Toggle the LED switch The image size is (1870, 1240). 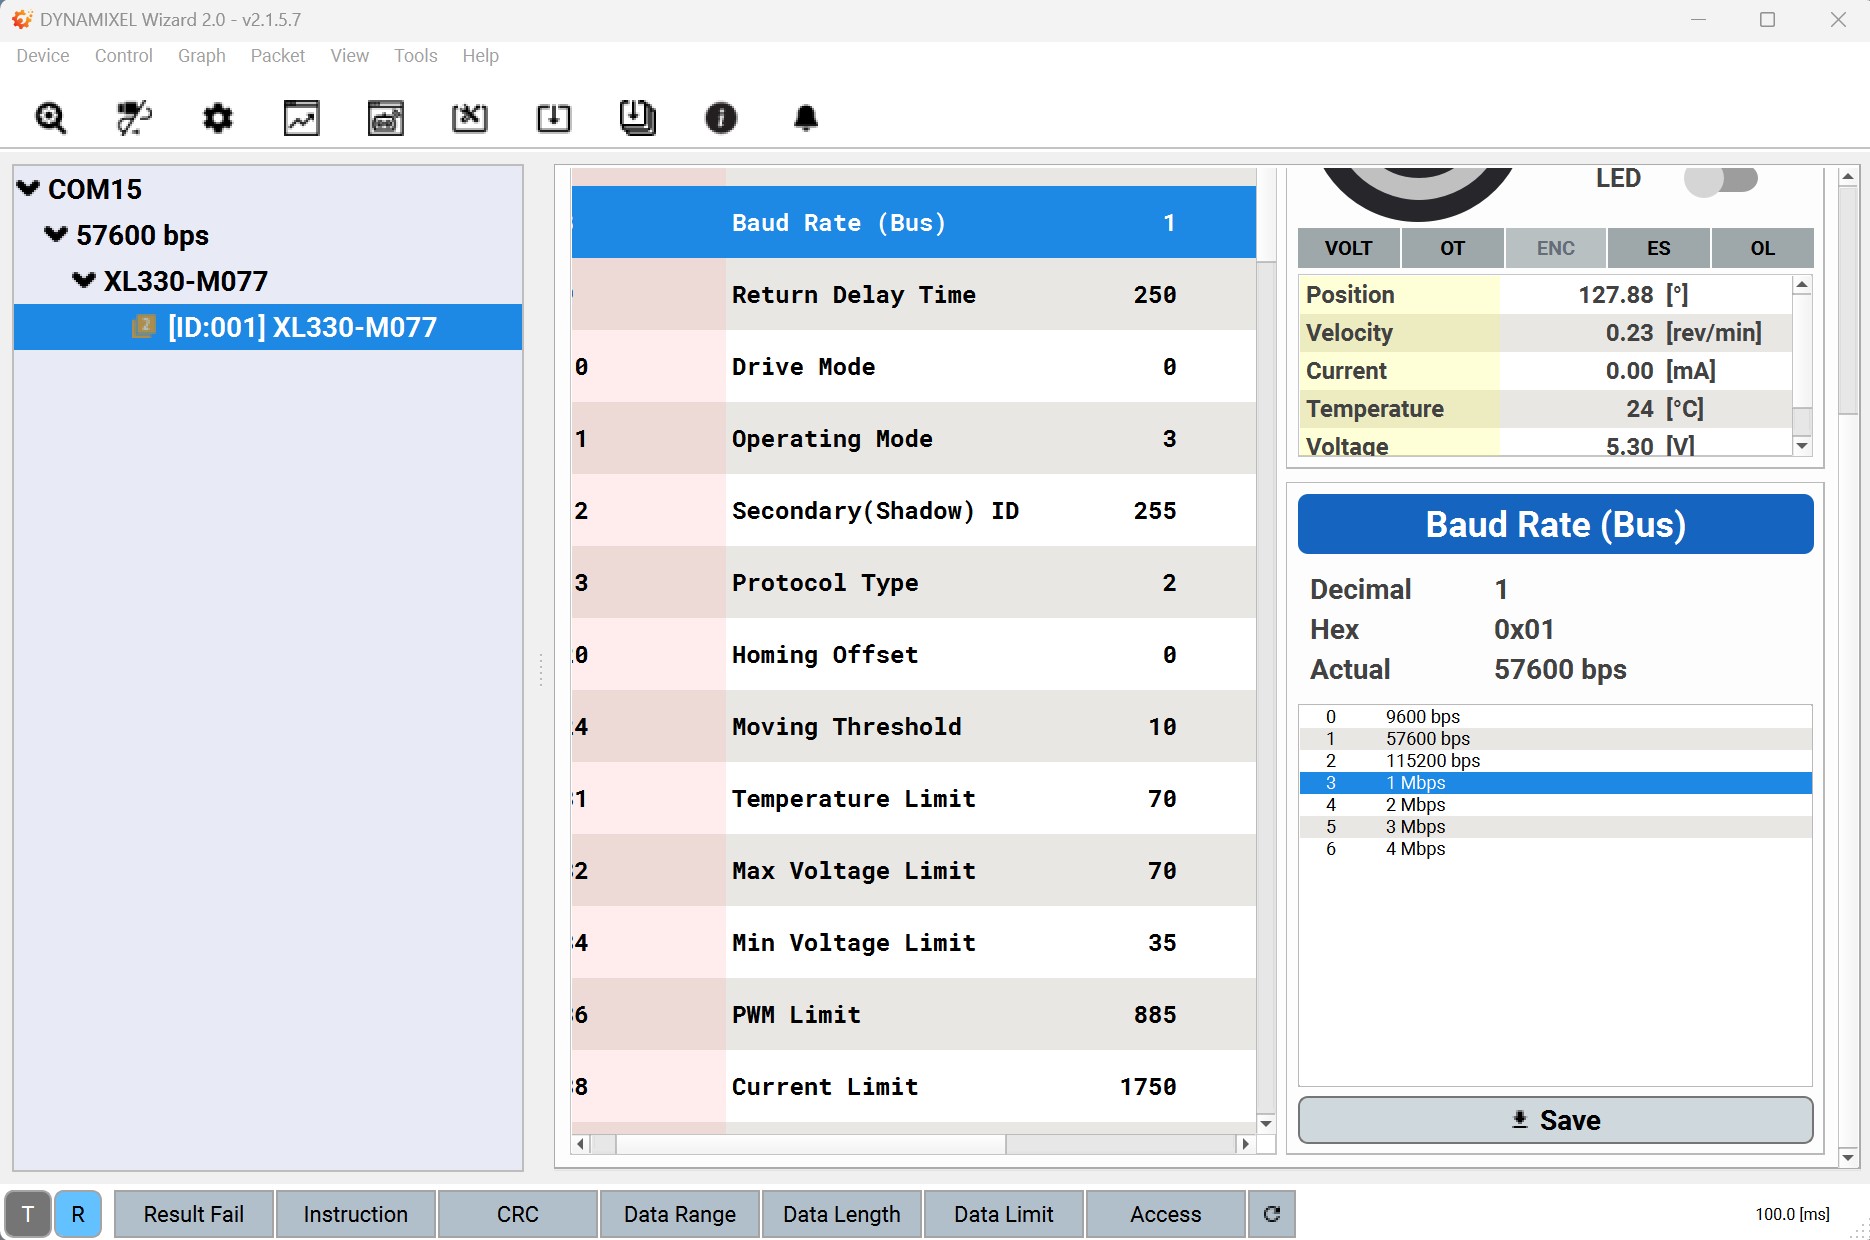[1721, 180]
